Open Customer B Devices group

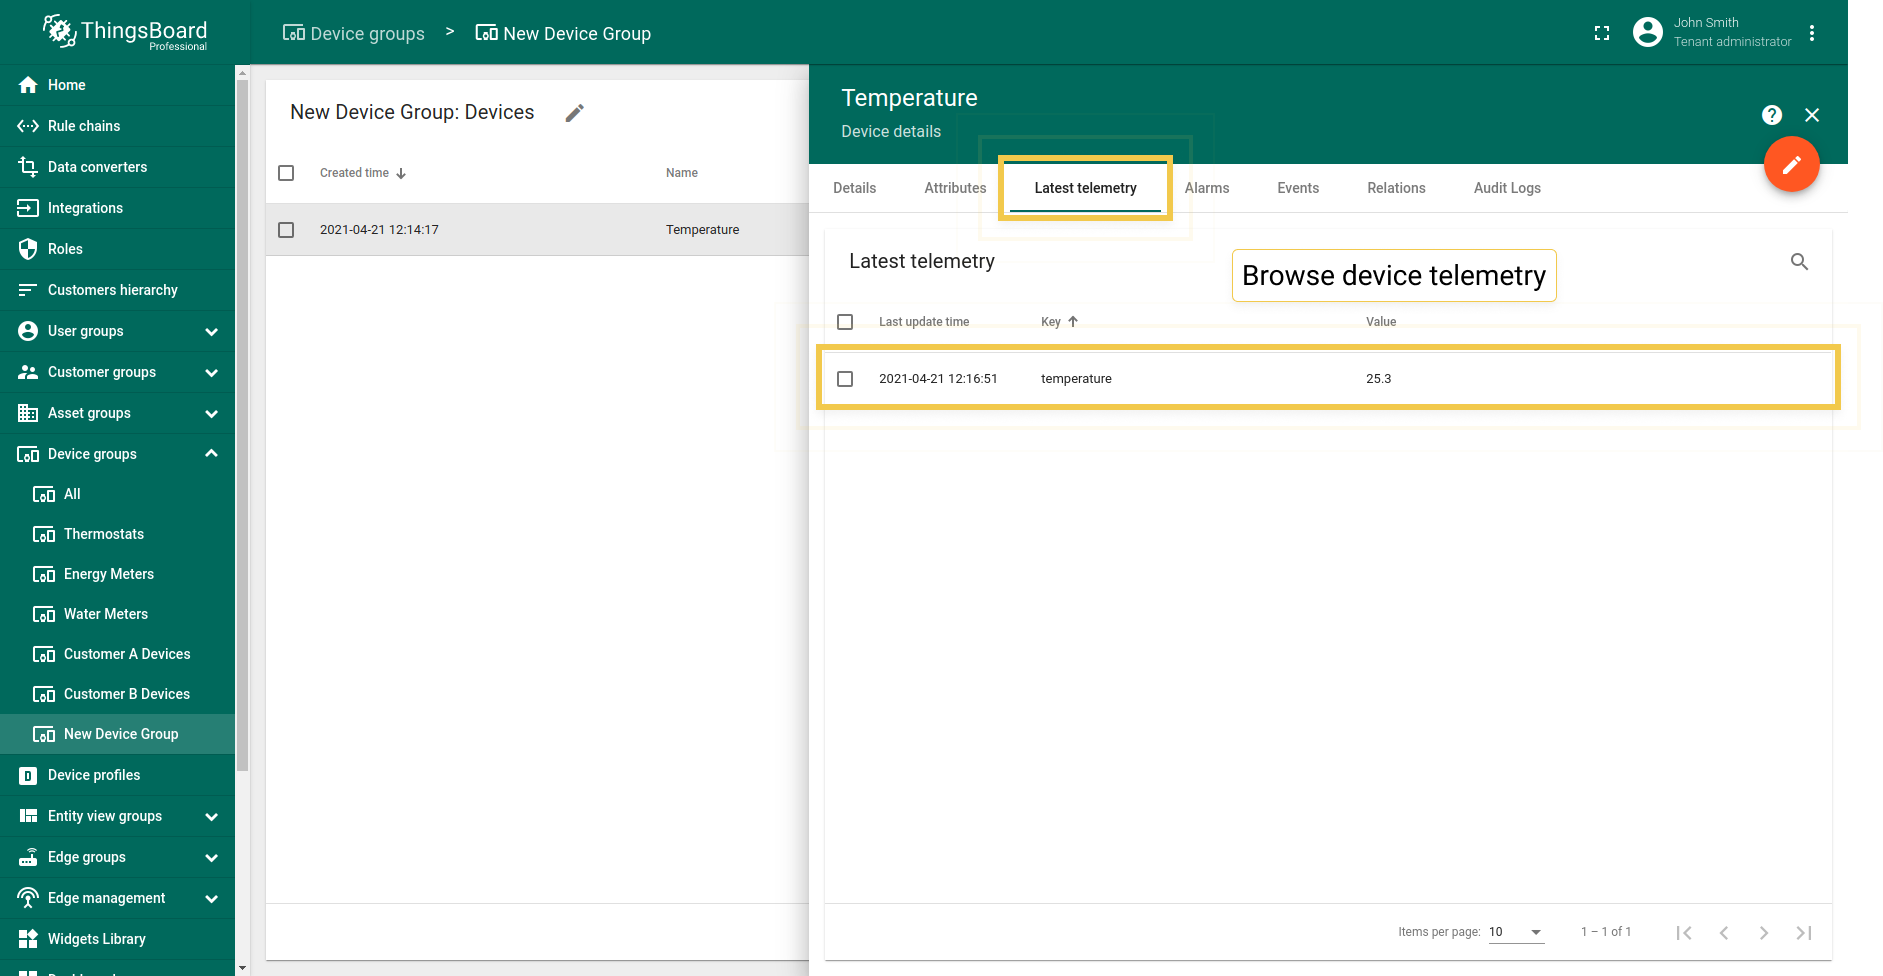tap(117, 694)
